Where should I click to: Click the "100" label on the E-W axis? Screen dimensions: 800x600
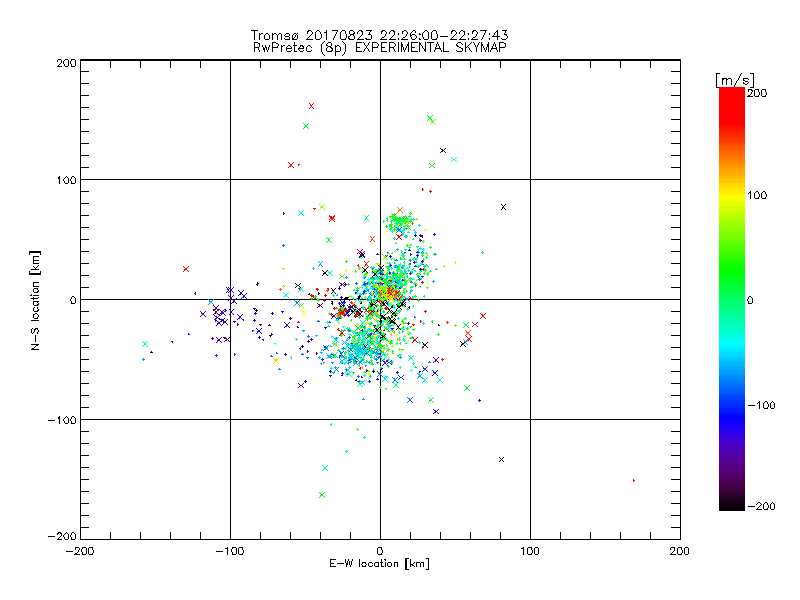[530, 551]
